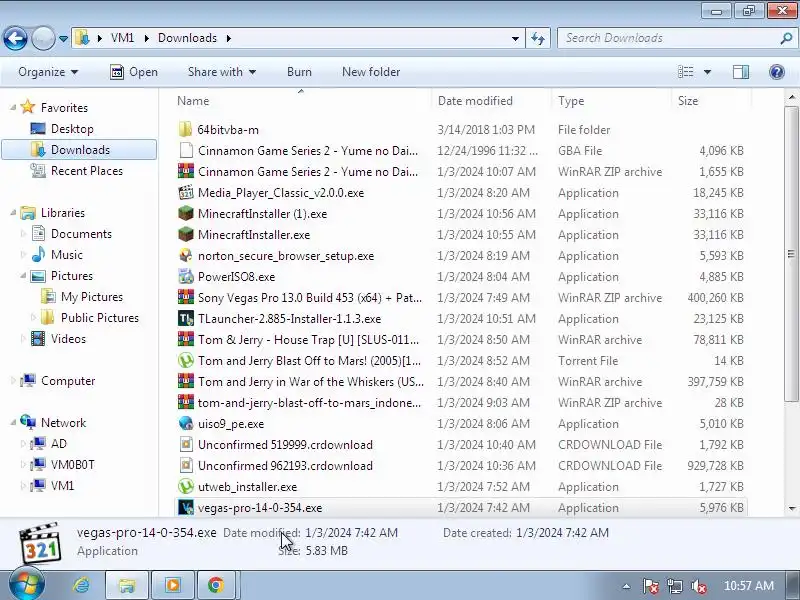This screenshot has width=800, height=600.
Task: Select Unconfirmed 519999.crdownload icon
Action: [186, 444]
